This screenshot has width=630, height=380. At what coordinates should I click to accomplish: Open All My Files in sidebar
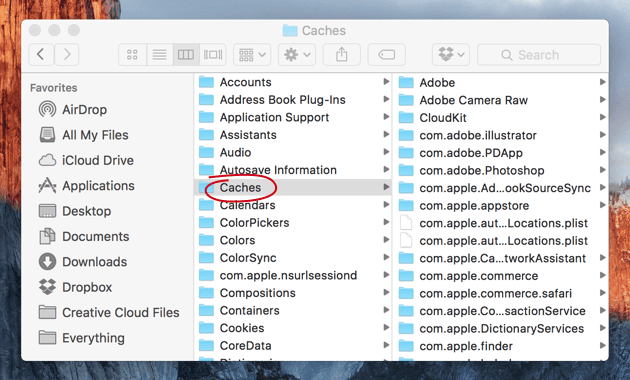pyautogui.click(x=84, y=135)
